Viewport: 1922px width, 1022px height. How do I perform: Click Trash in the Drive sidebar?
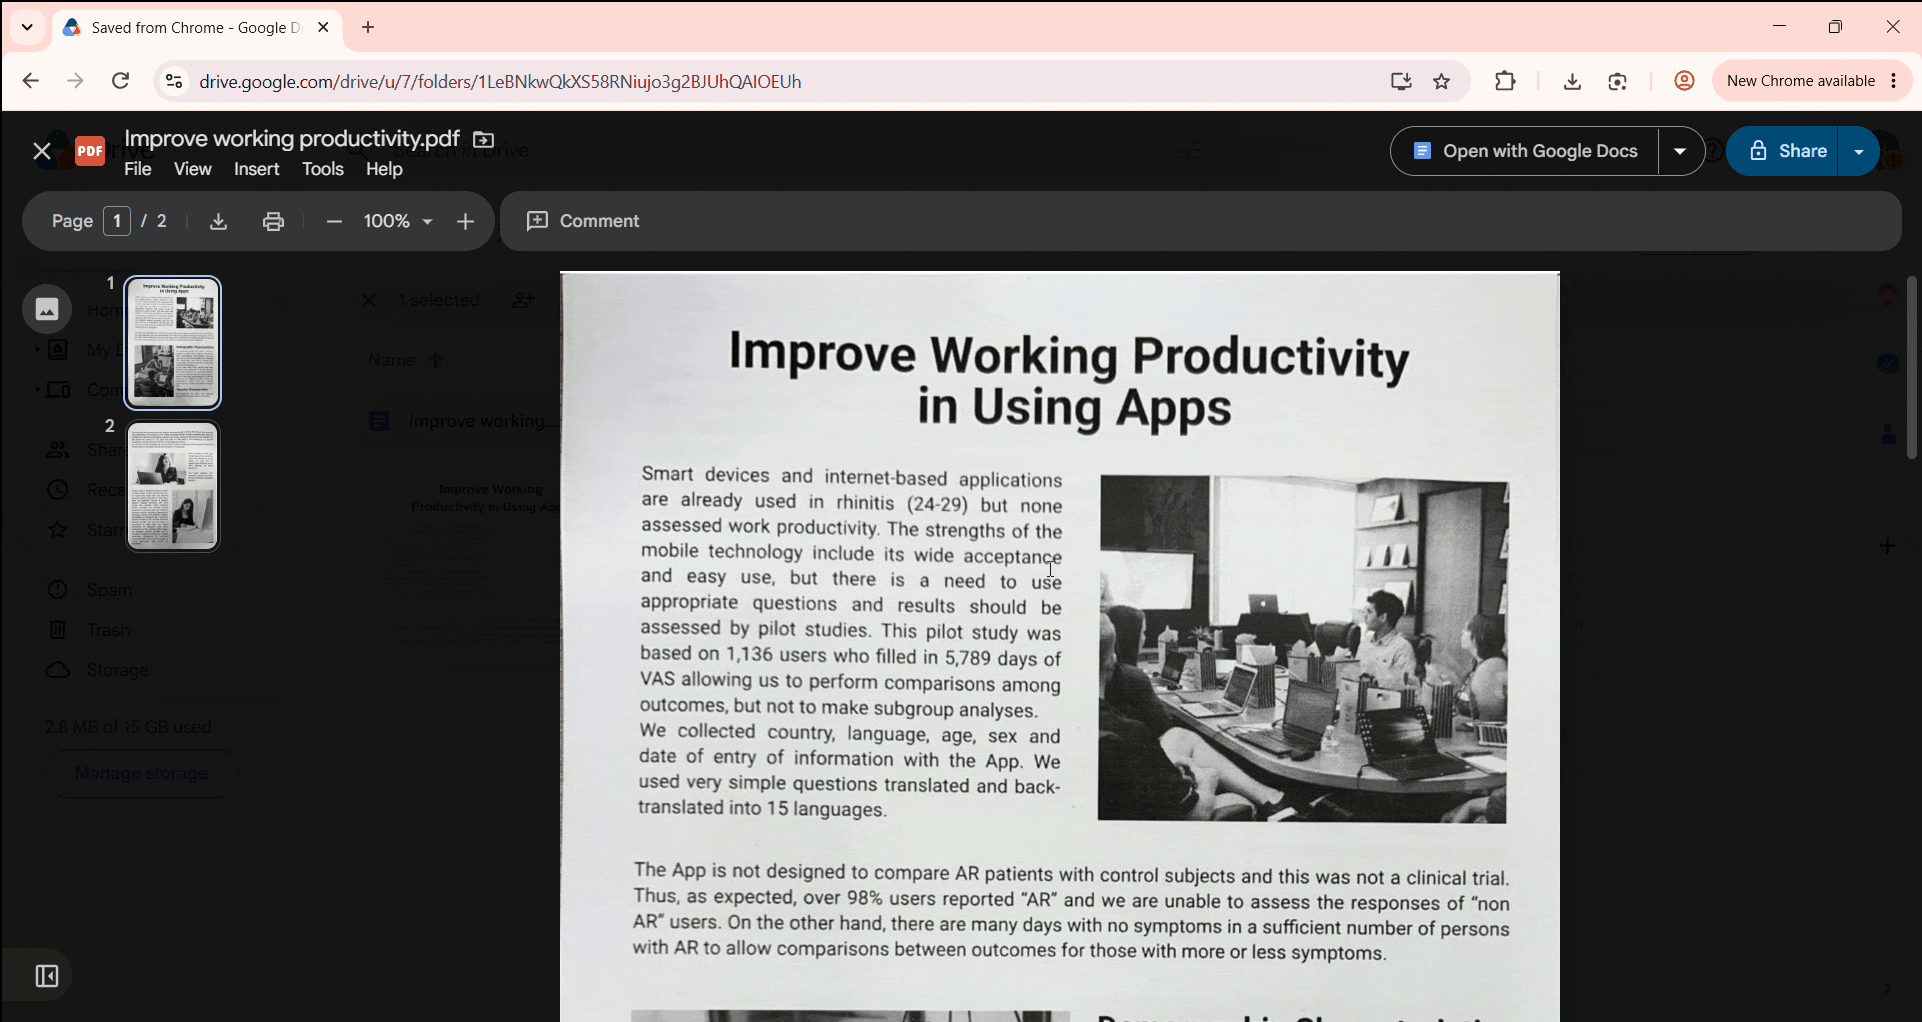pos(108,630)
